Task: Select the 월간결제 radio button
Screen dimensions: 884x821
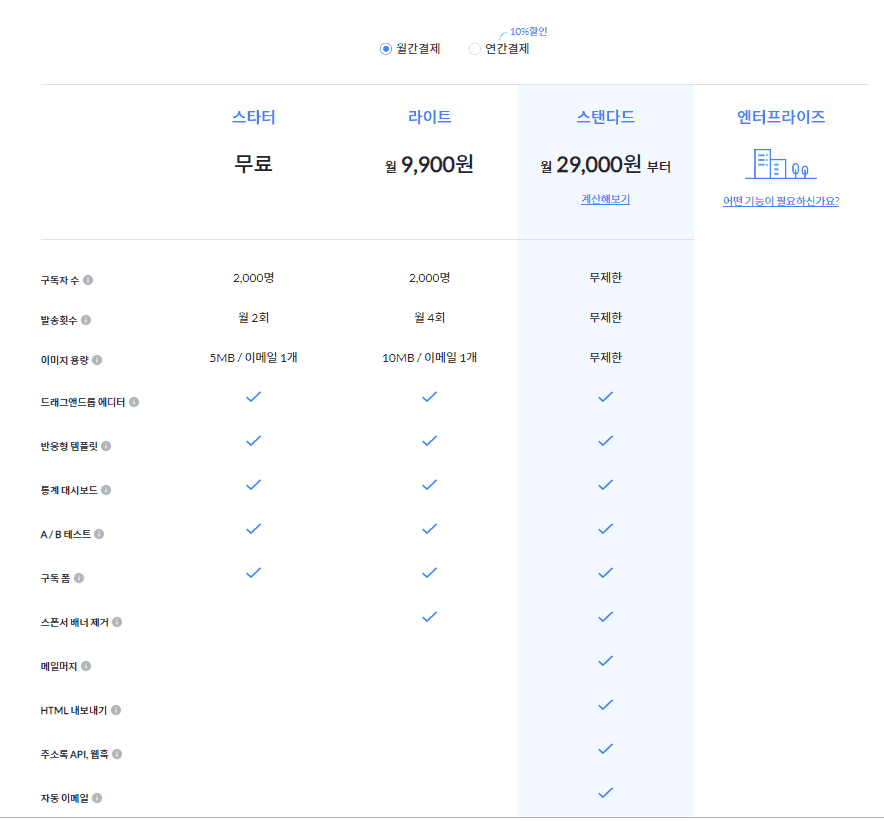Action: pos(386,49)
